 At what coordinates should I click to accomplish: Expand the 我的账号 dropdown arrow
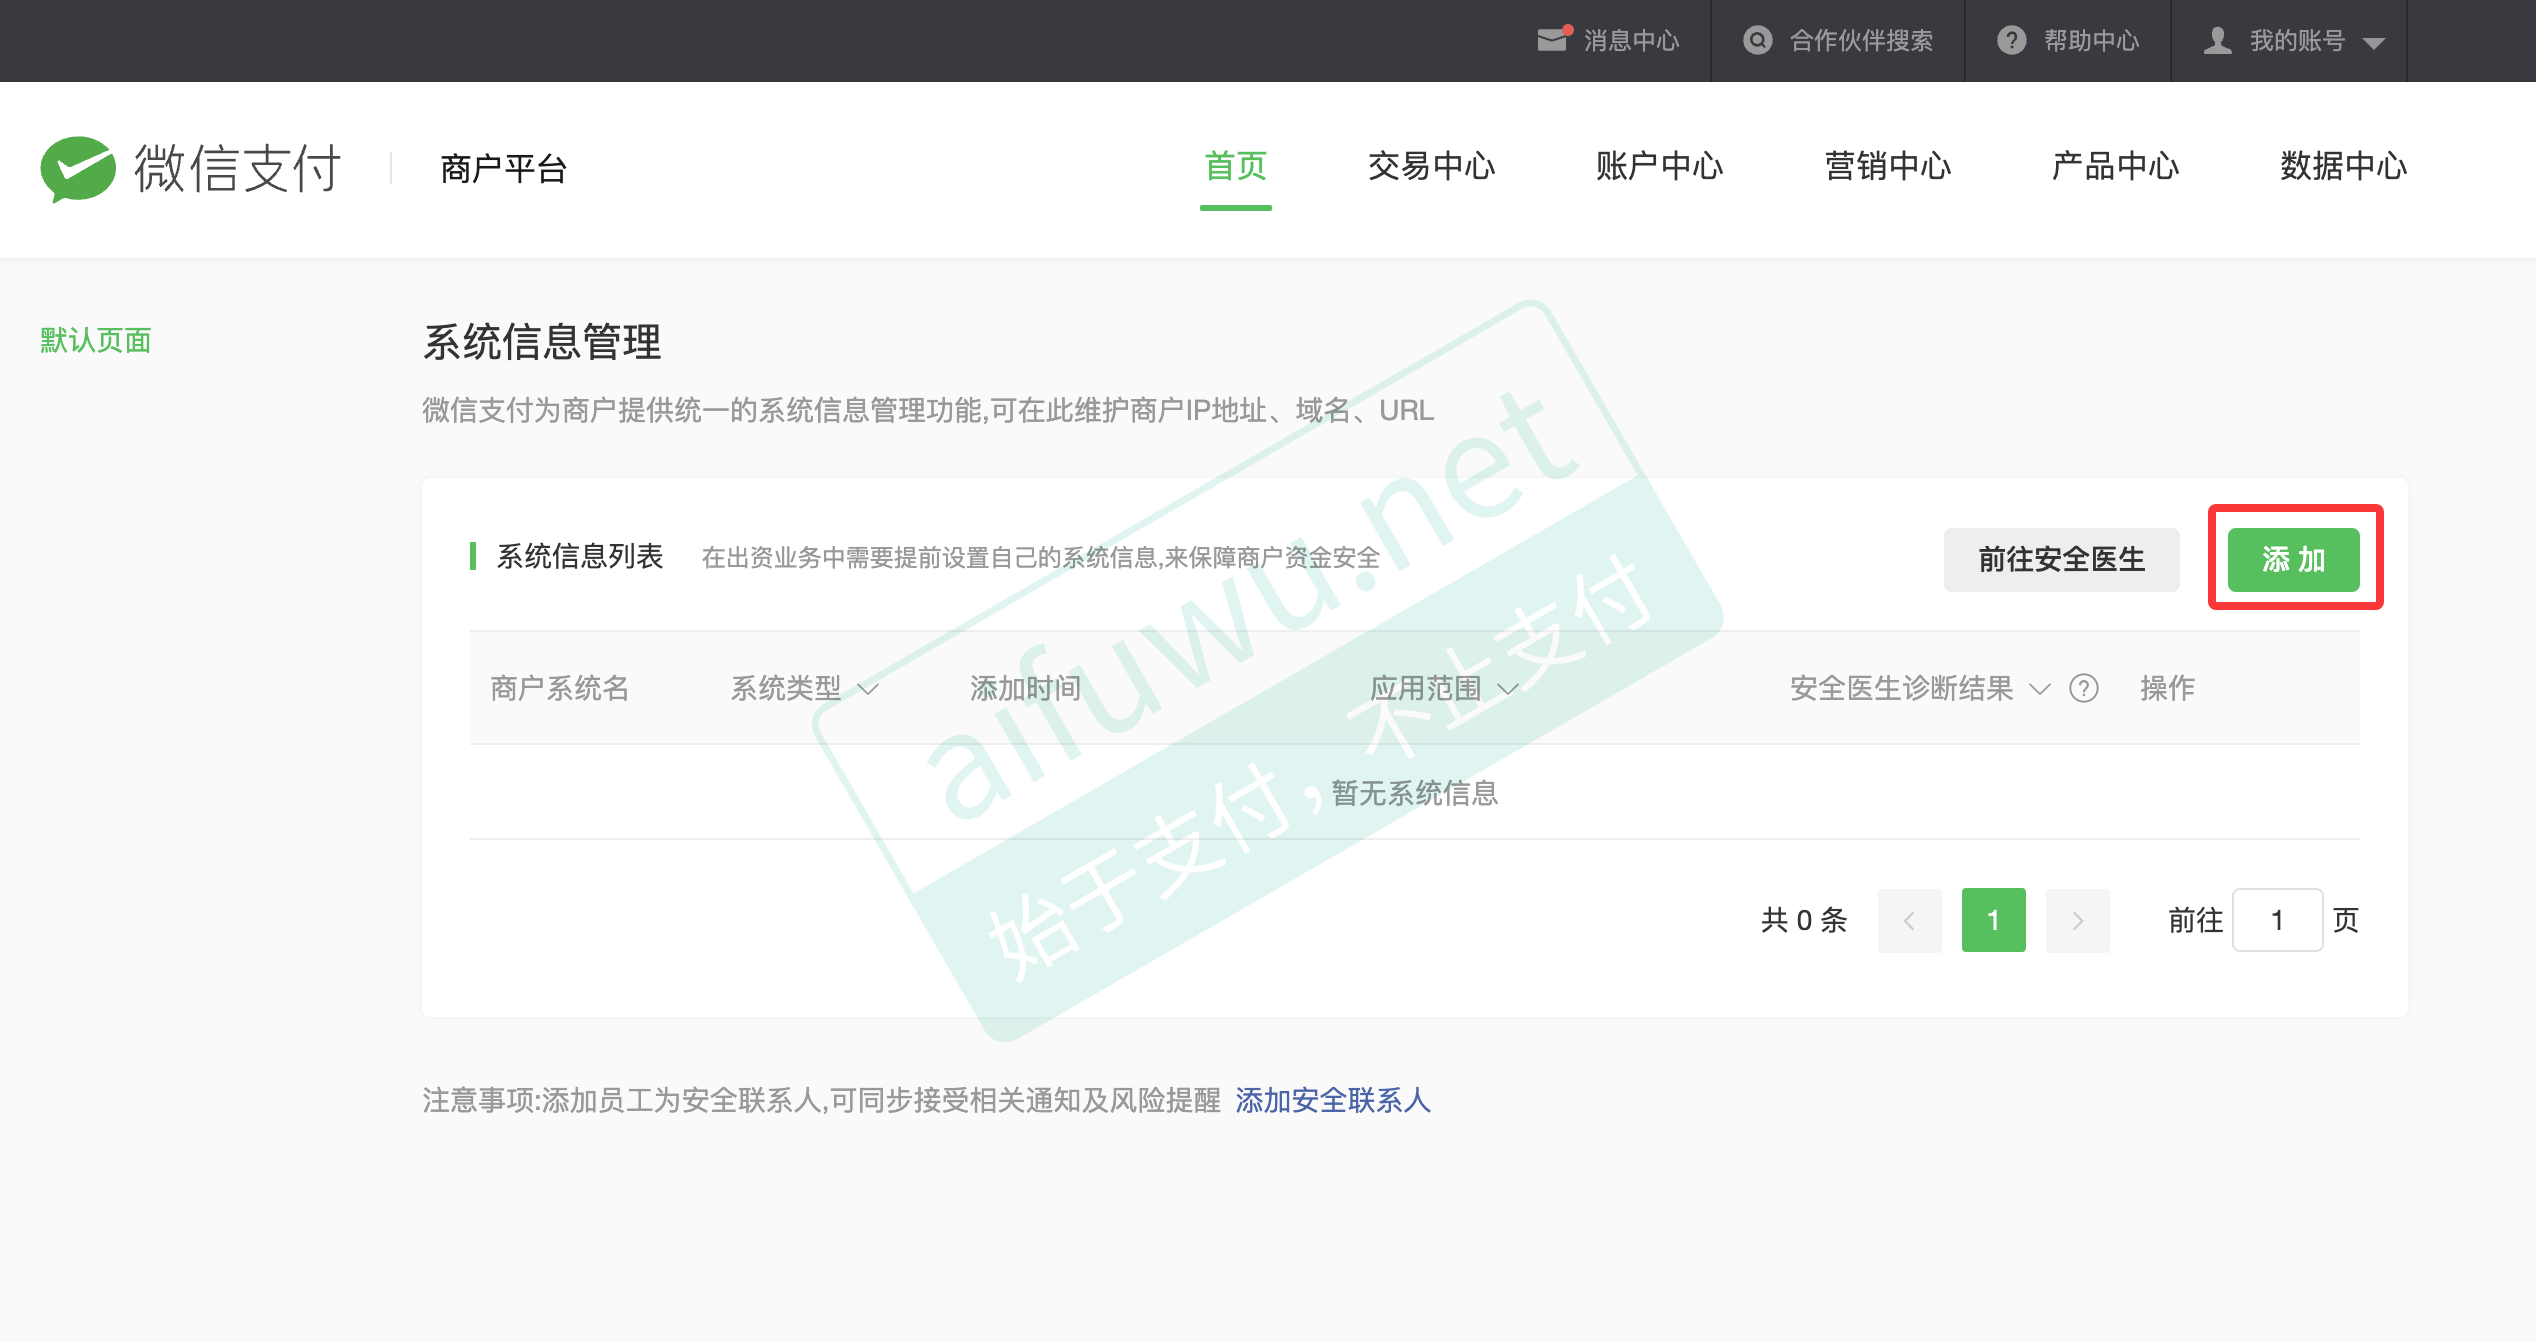click(2374, 43)
